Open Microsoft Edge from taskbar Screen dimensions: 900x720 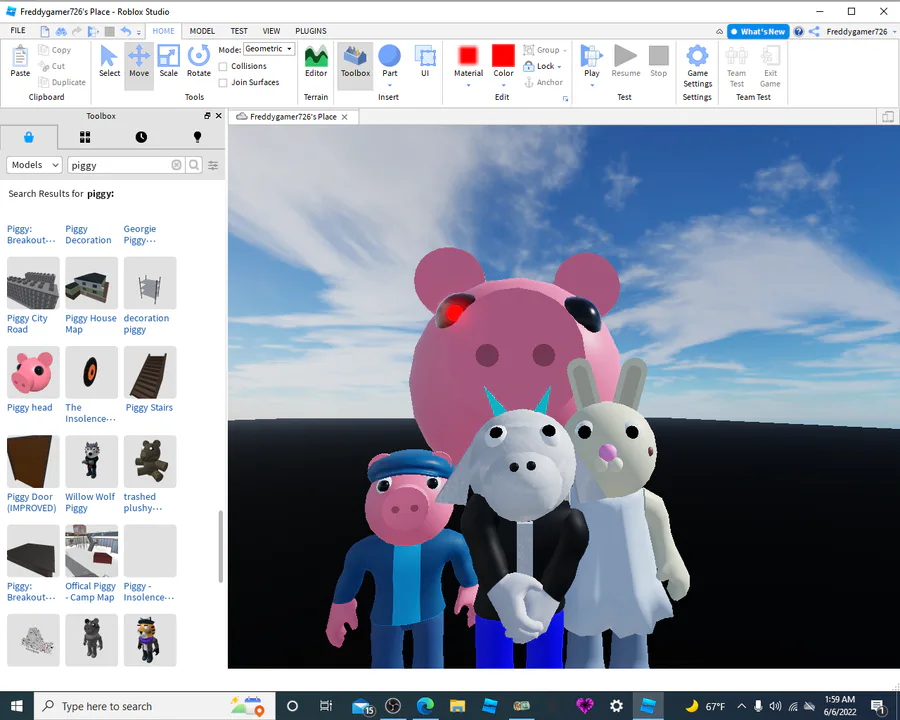(x=425, y=706)
